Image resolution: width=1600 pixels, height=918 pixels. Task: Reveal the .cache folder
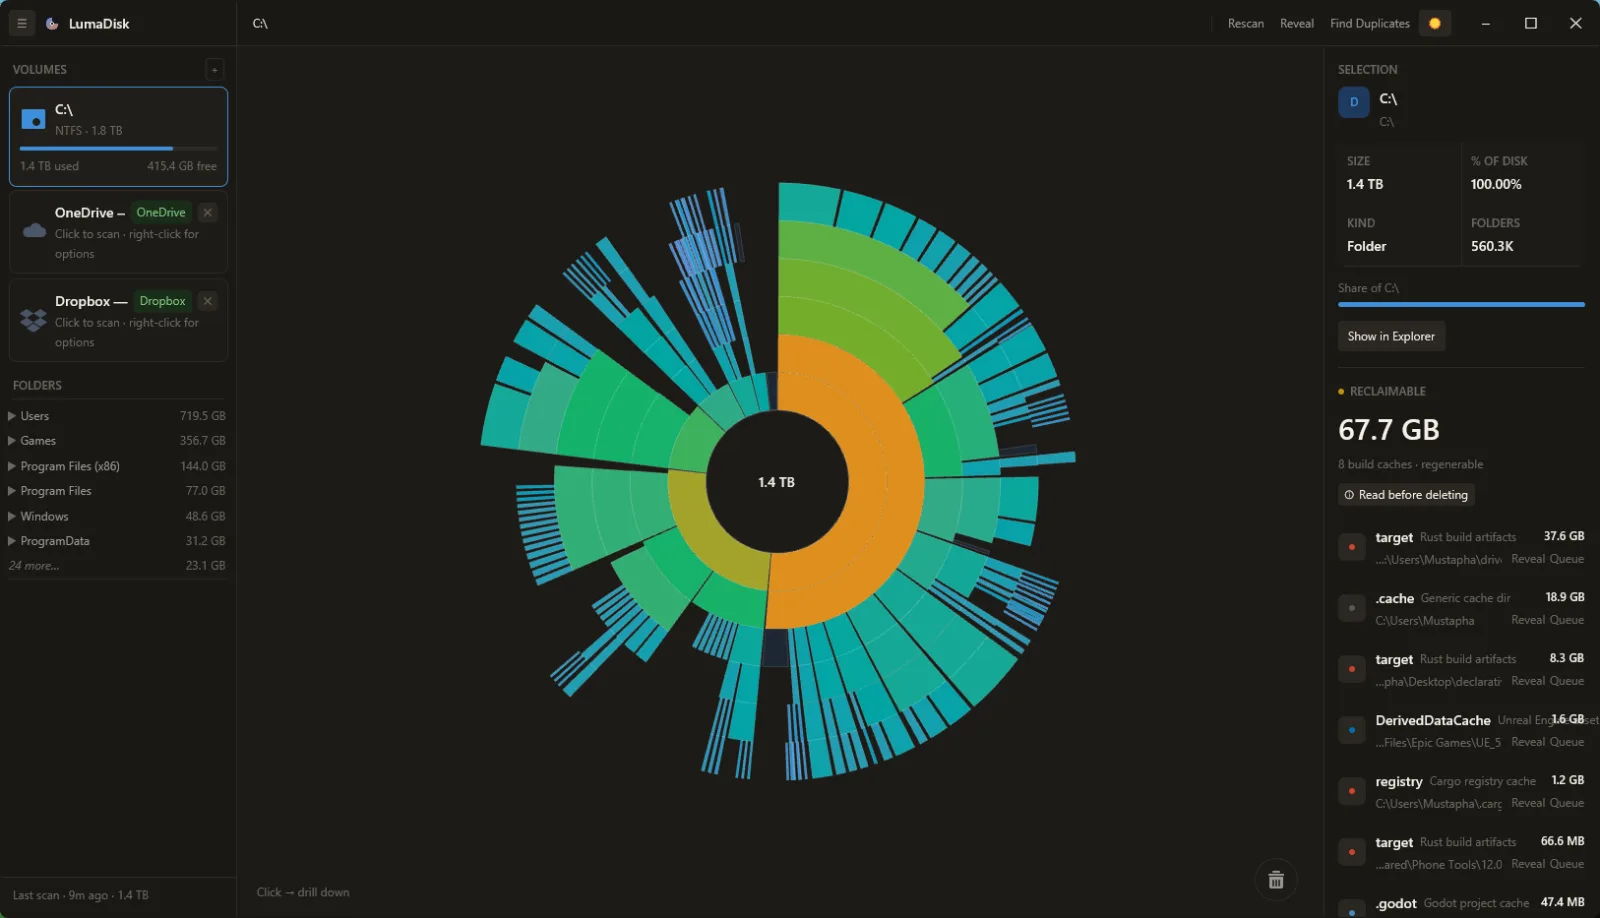point(1527,620)
